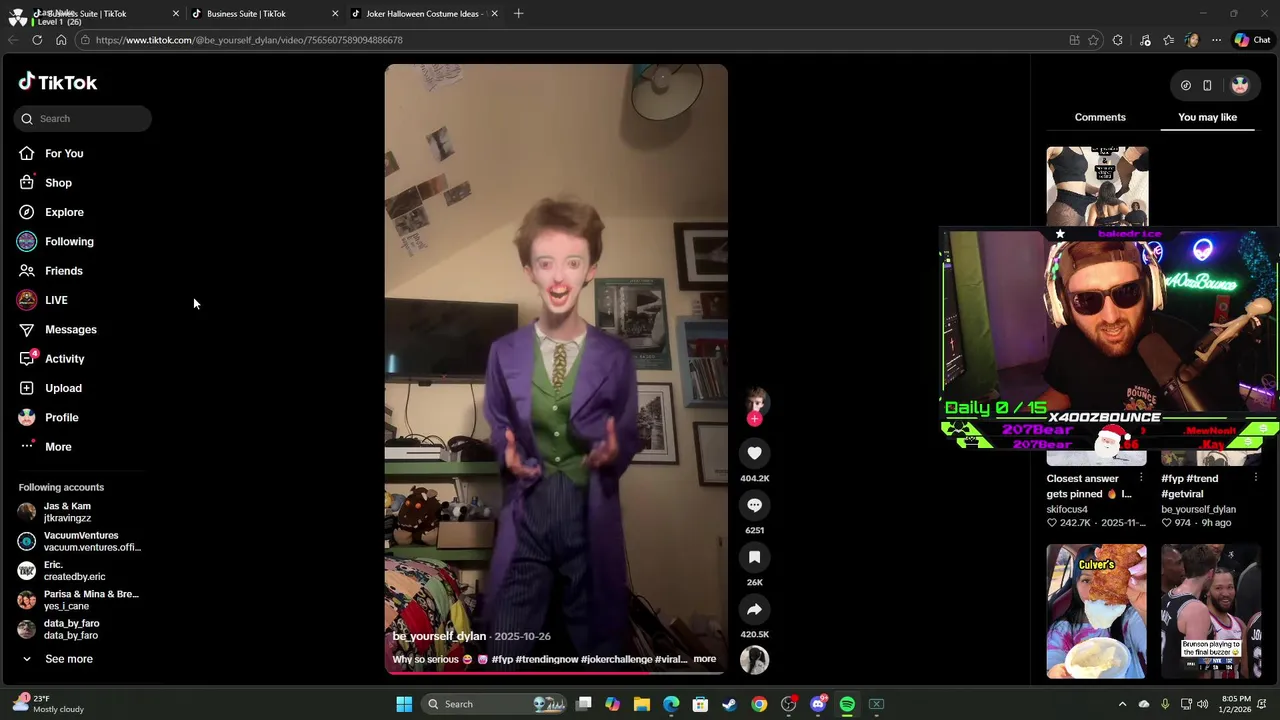
Task: Open Discord from taskbar
Action: tap(818, 704)
